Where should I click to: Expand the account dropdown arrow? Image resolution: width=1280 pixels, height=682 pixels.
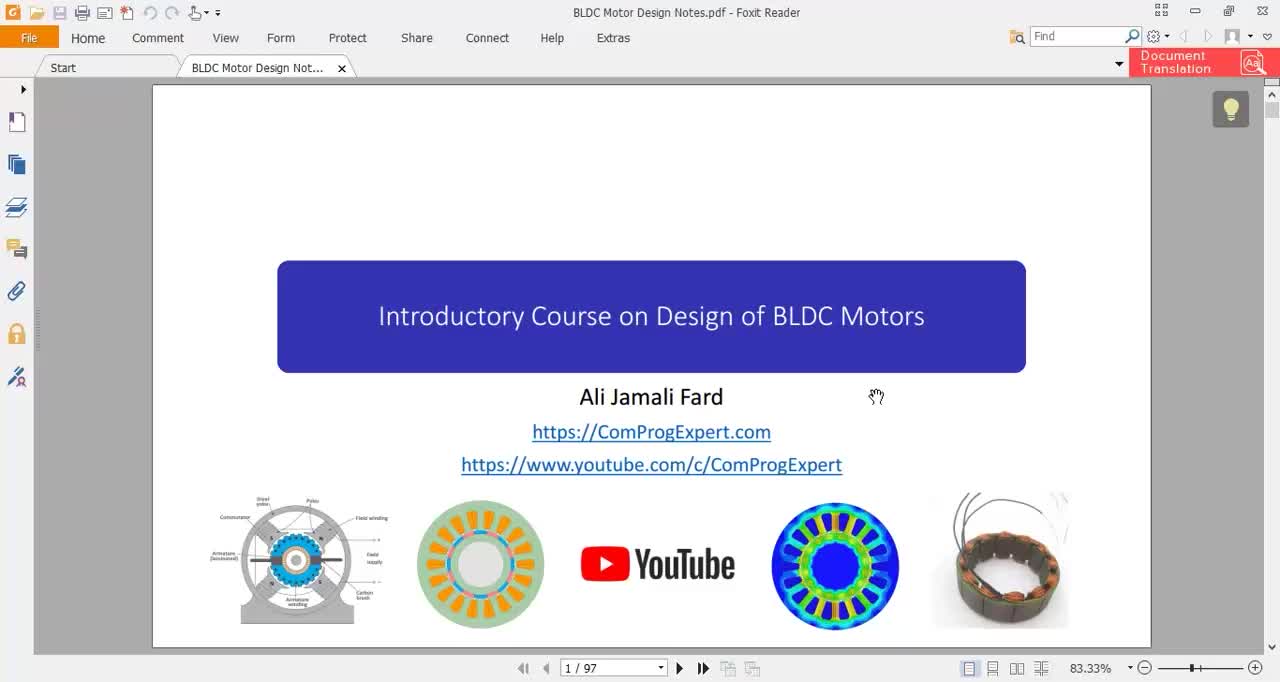tap(1250, 37)
